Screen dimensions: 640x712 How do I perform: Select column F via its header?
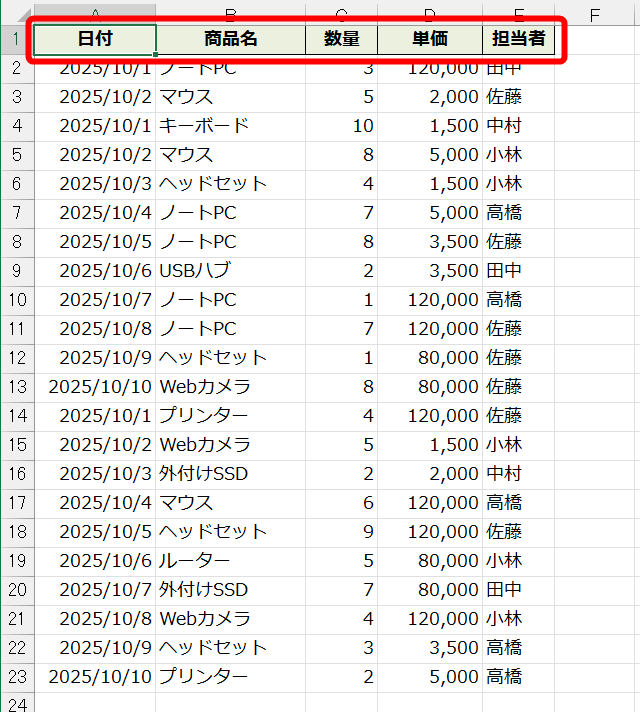tap(594, 15)
